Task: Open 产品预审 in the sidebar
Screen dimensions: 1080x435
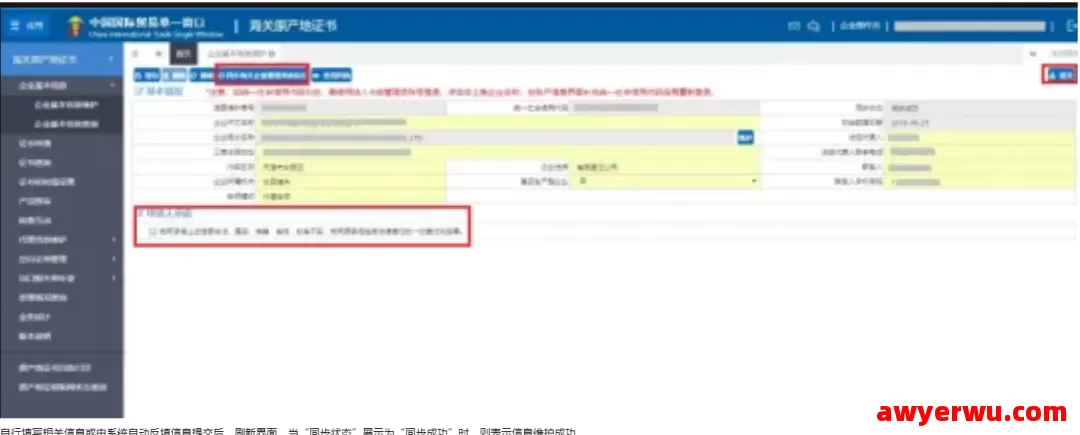Action: 34,201
